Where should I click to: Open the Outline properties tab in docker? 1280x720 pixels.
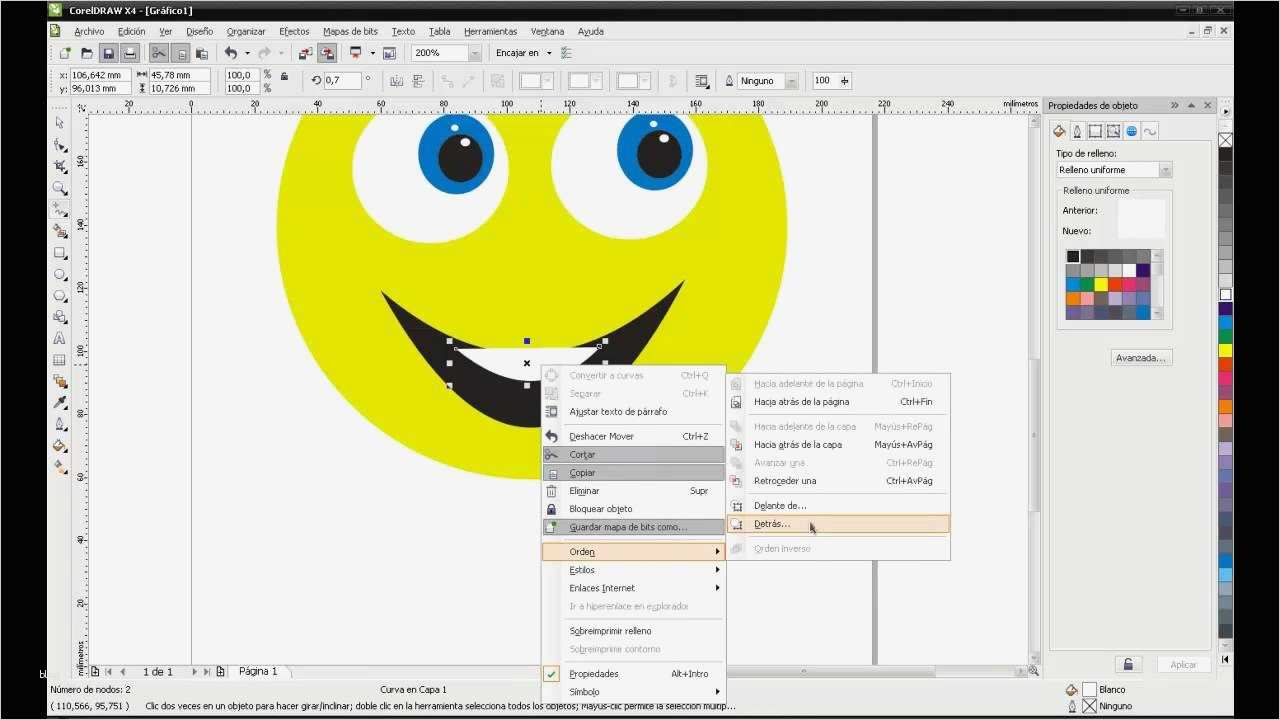click(1077, 131)
